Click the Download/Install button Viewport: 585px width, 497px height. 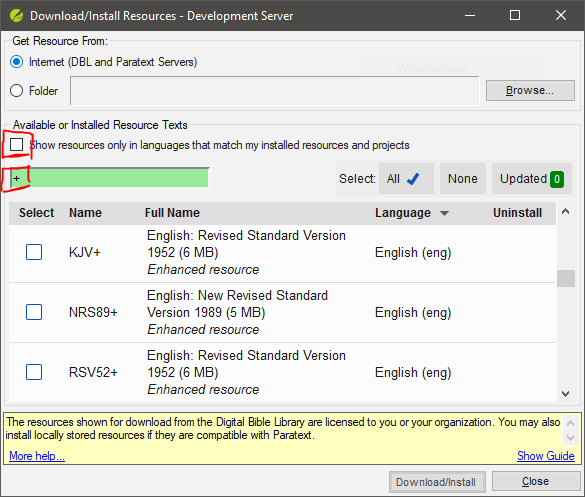pos(437,482)
